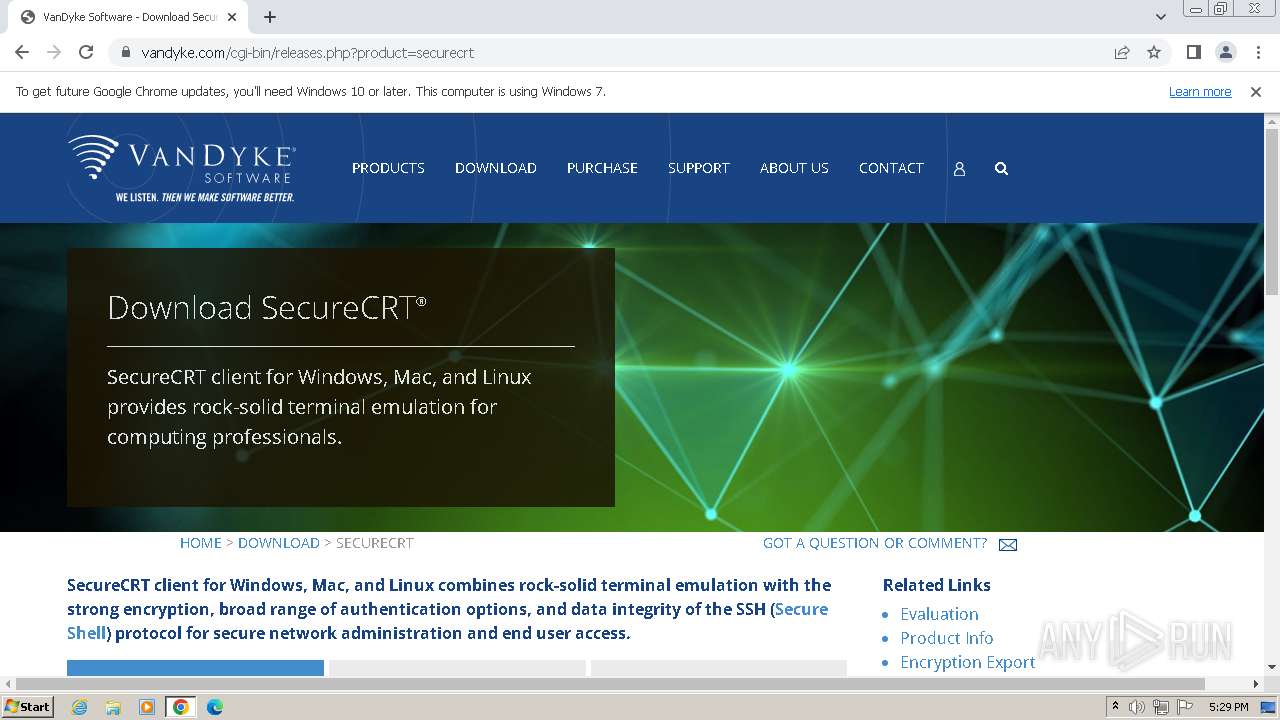Open the Learn more link
The image size is (1280, 720).
[x=1200, y=91]
